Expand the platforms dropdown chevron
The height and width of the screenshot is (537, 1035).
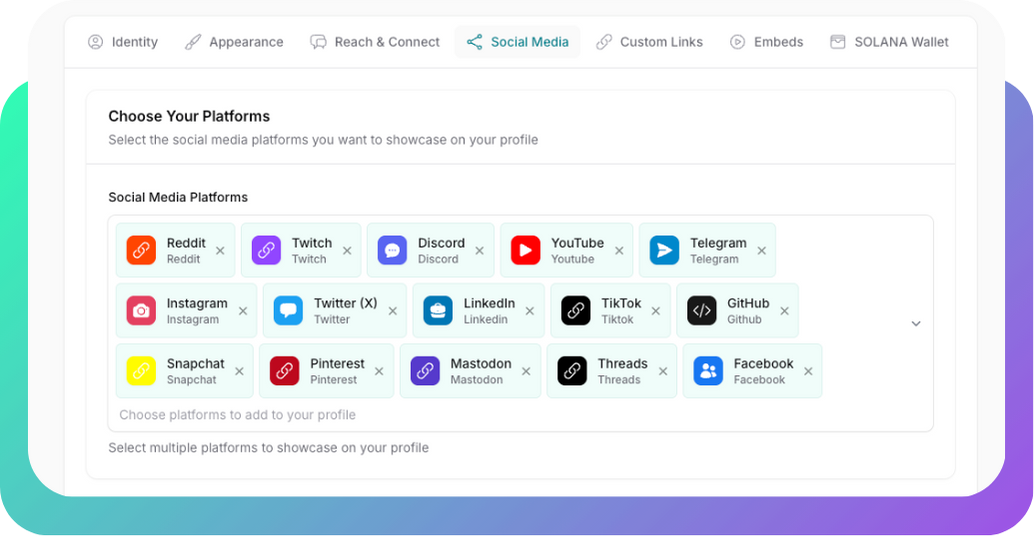[915, 324]
